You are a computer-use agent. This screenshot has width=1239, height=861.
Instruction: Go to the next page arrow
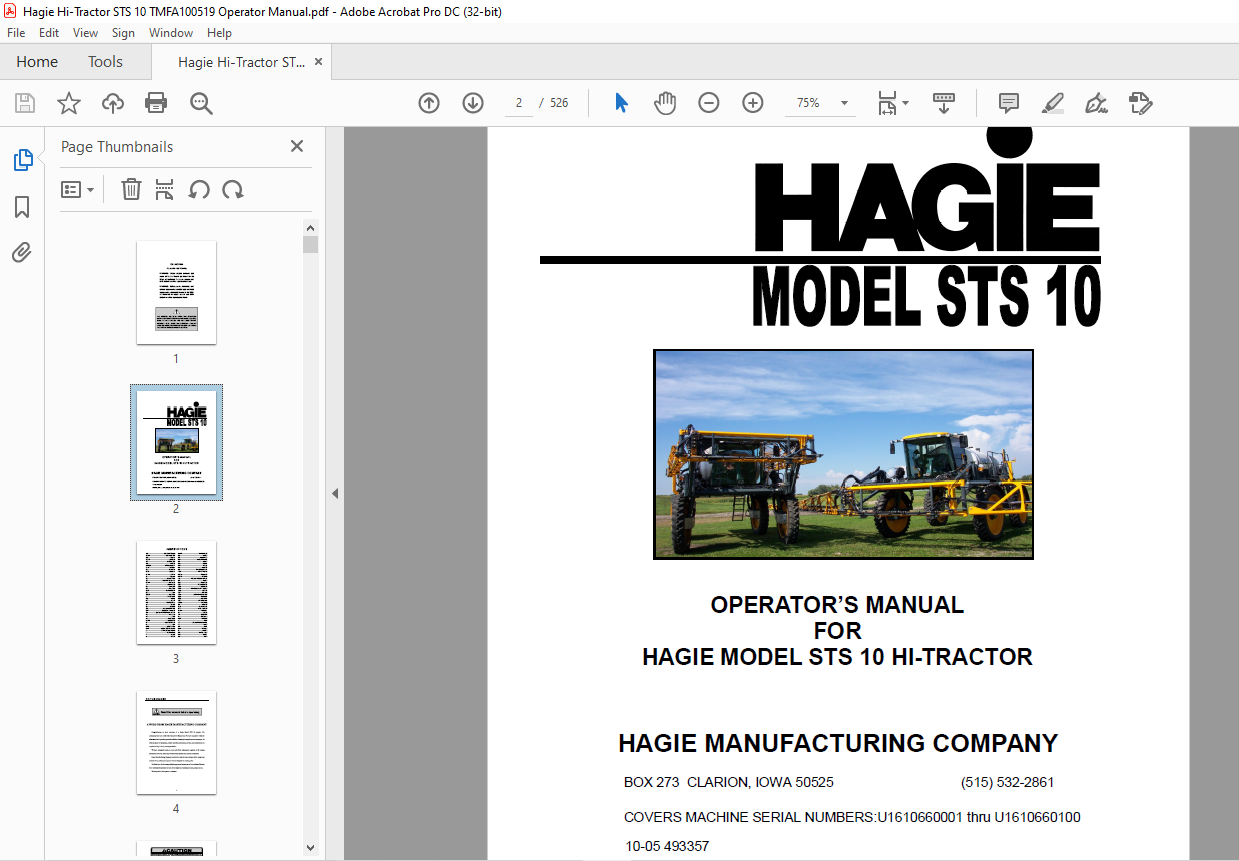(473, 103)
